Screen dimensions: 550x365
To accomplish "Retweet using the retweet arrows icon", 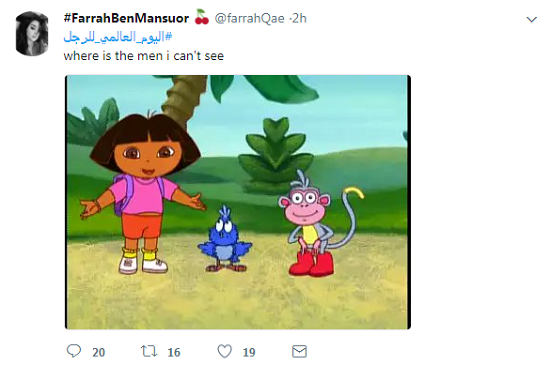I will pos(149,351).
